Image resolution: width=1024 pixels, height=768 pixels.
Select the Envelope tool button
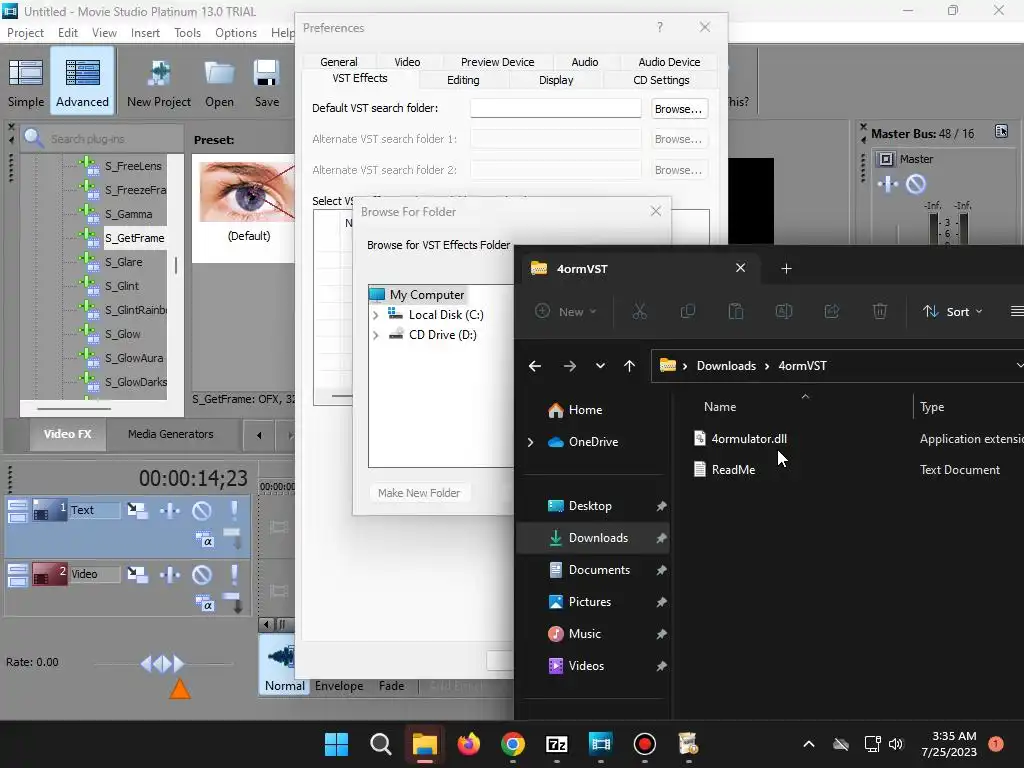click(338, 686)
